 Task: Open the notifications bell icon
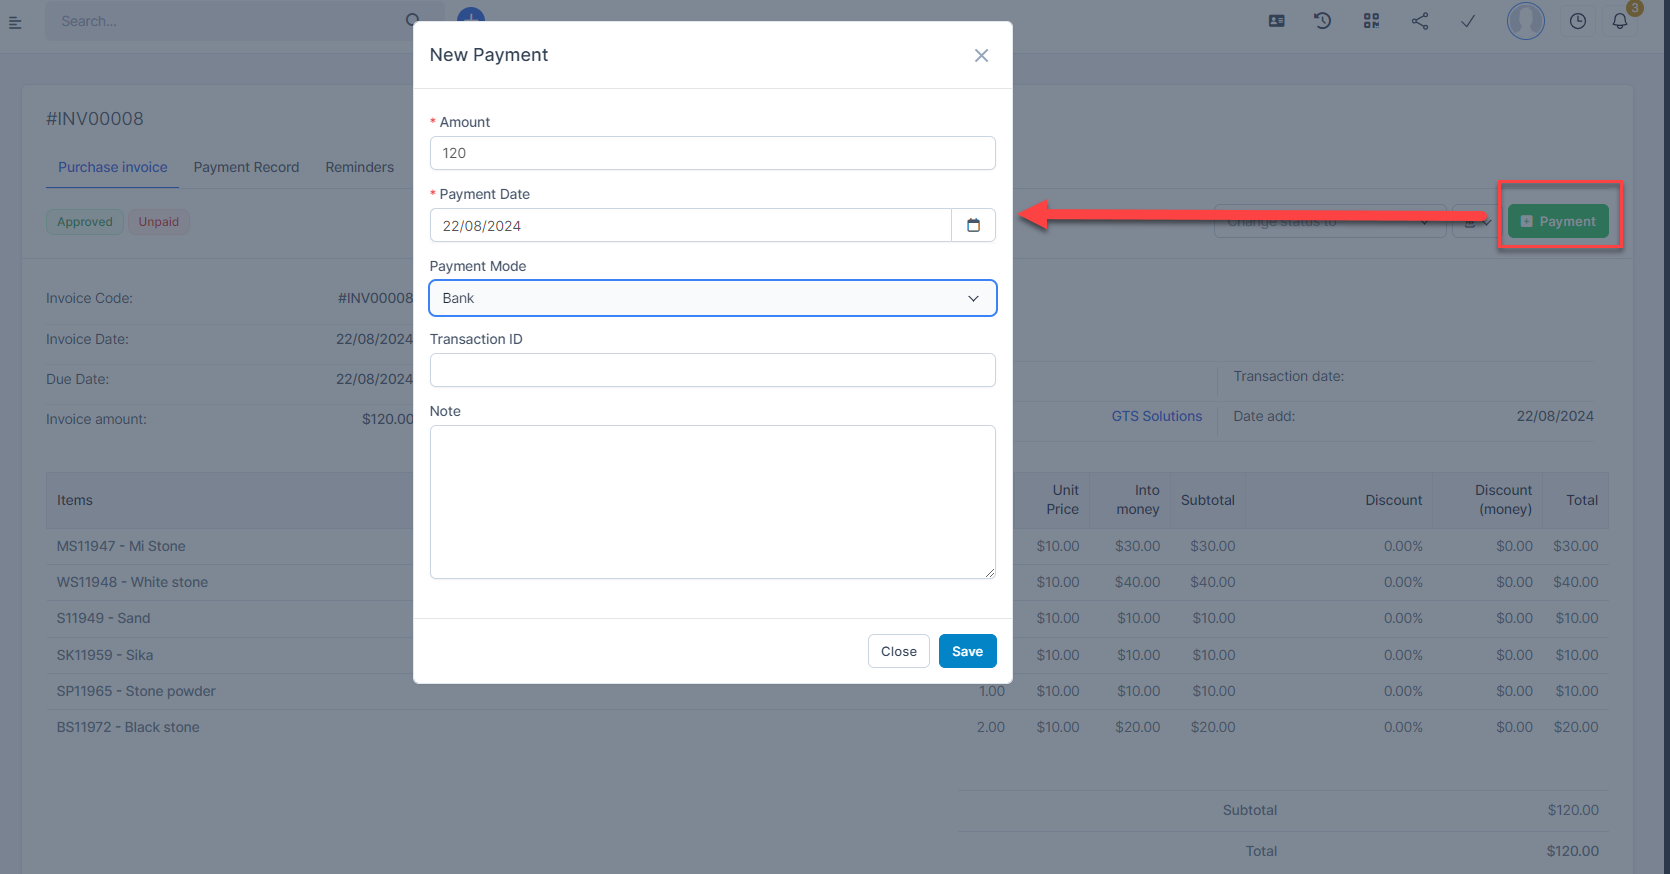click(x=1620, y=21)
